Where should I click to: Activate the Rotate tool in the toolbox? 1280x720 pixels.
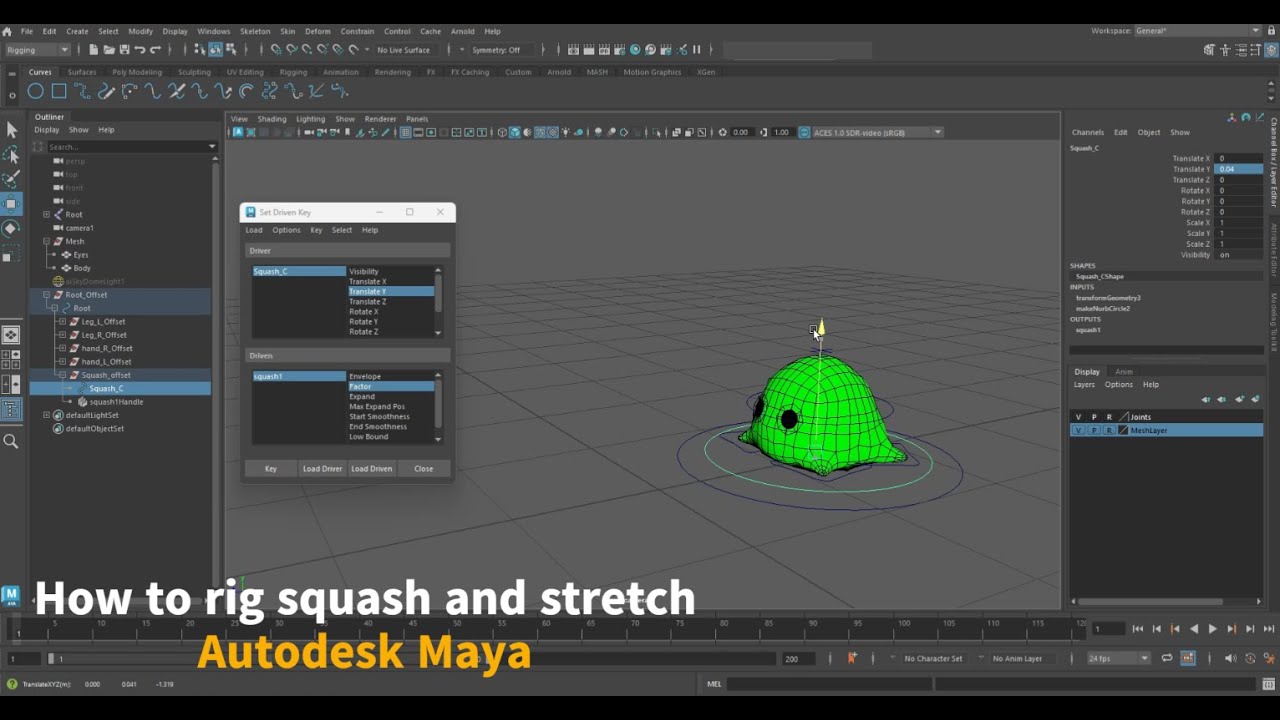pyautogui.click(x=11, y=229)
